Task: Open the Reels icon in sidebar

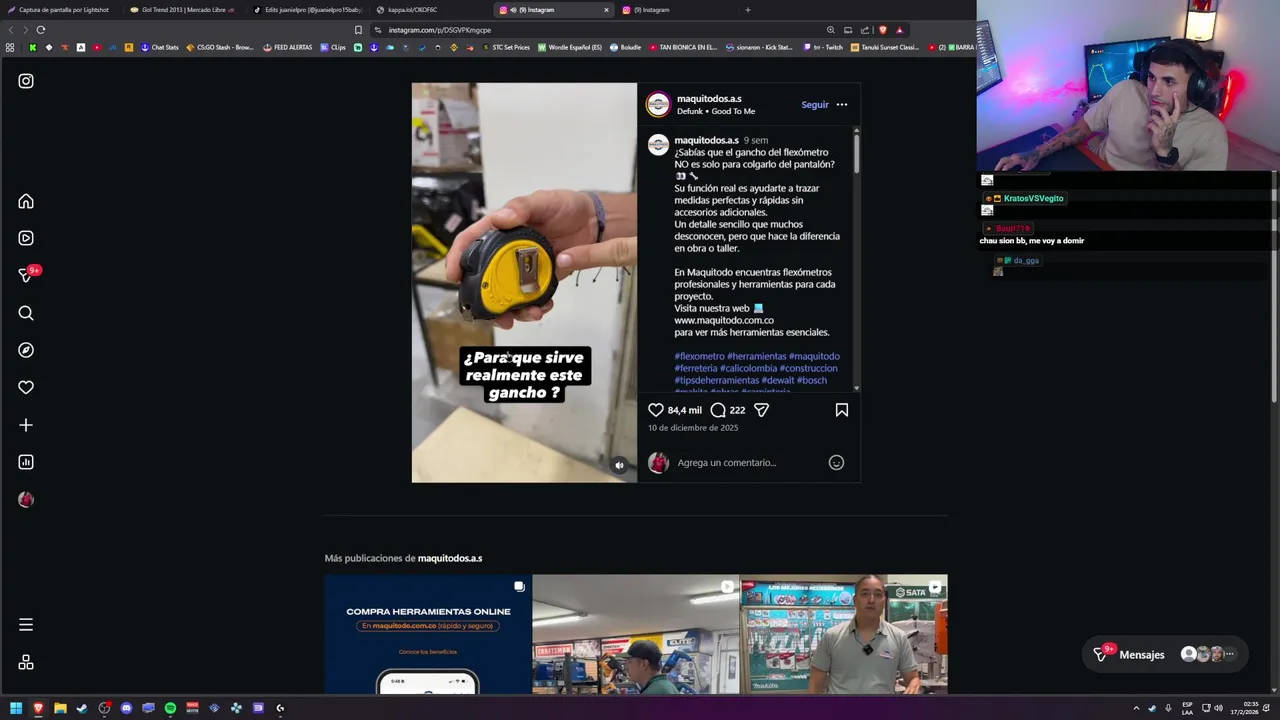Action: click(26, 238)
